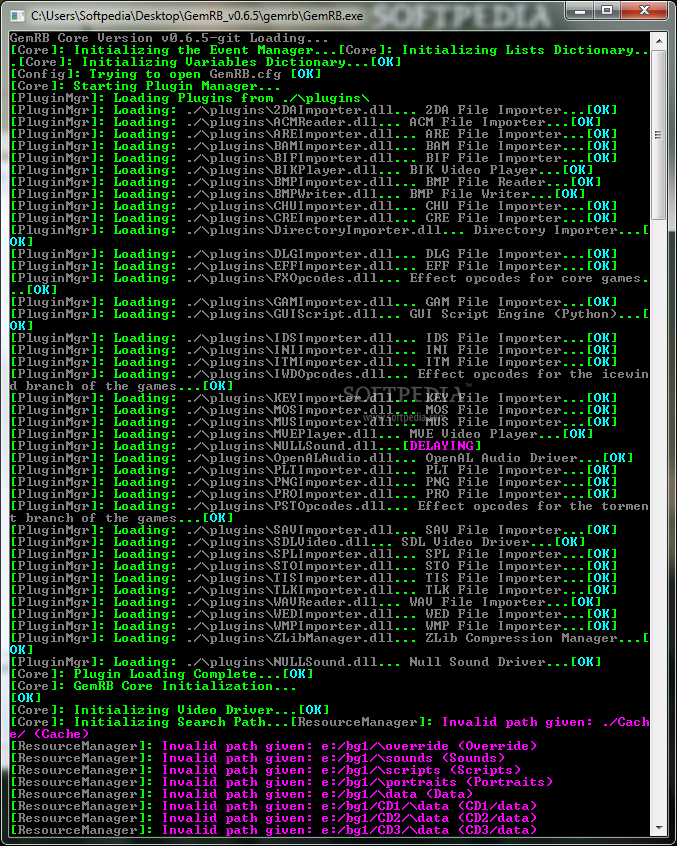
Task: Click the IWDOpcodes.dll loading line
Action: click(x=330, y=380)
